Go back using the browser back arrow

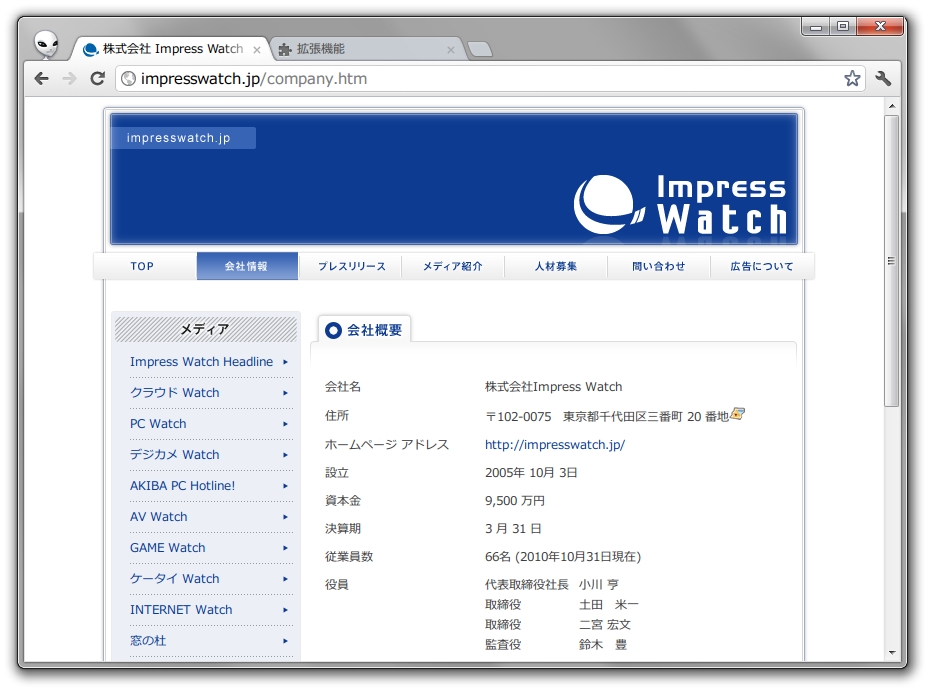pos(41,79)
